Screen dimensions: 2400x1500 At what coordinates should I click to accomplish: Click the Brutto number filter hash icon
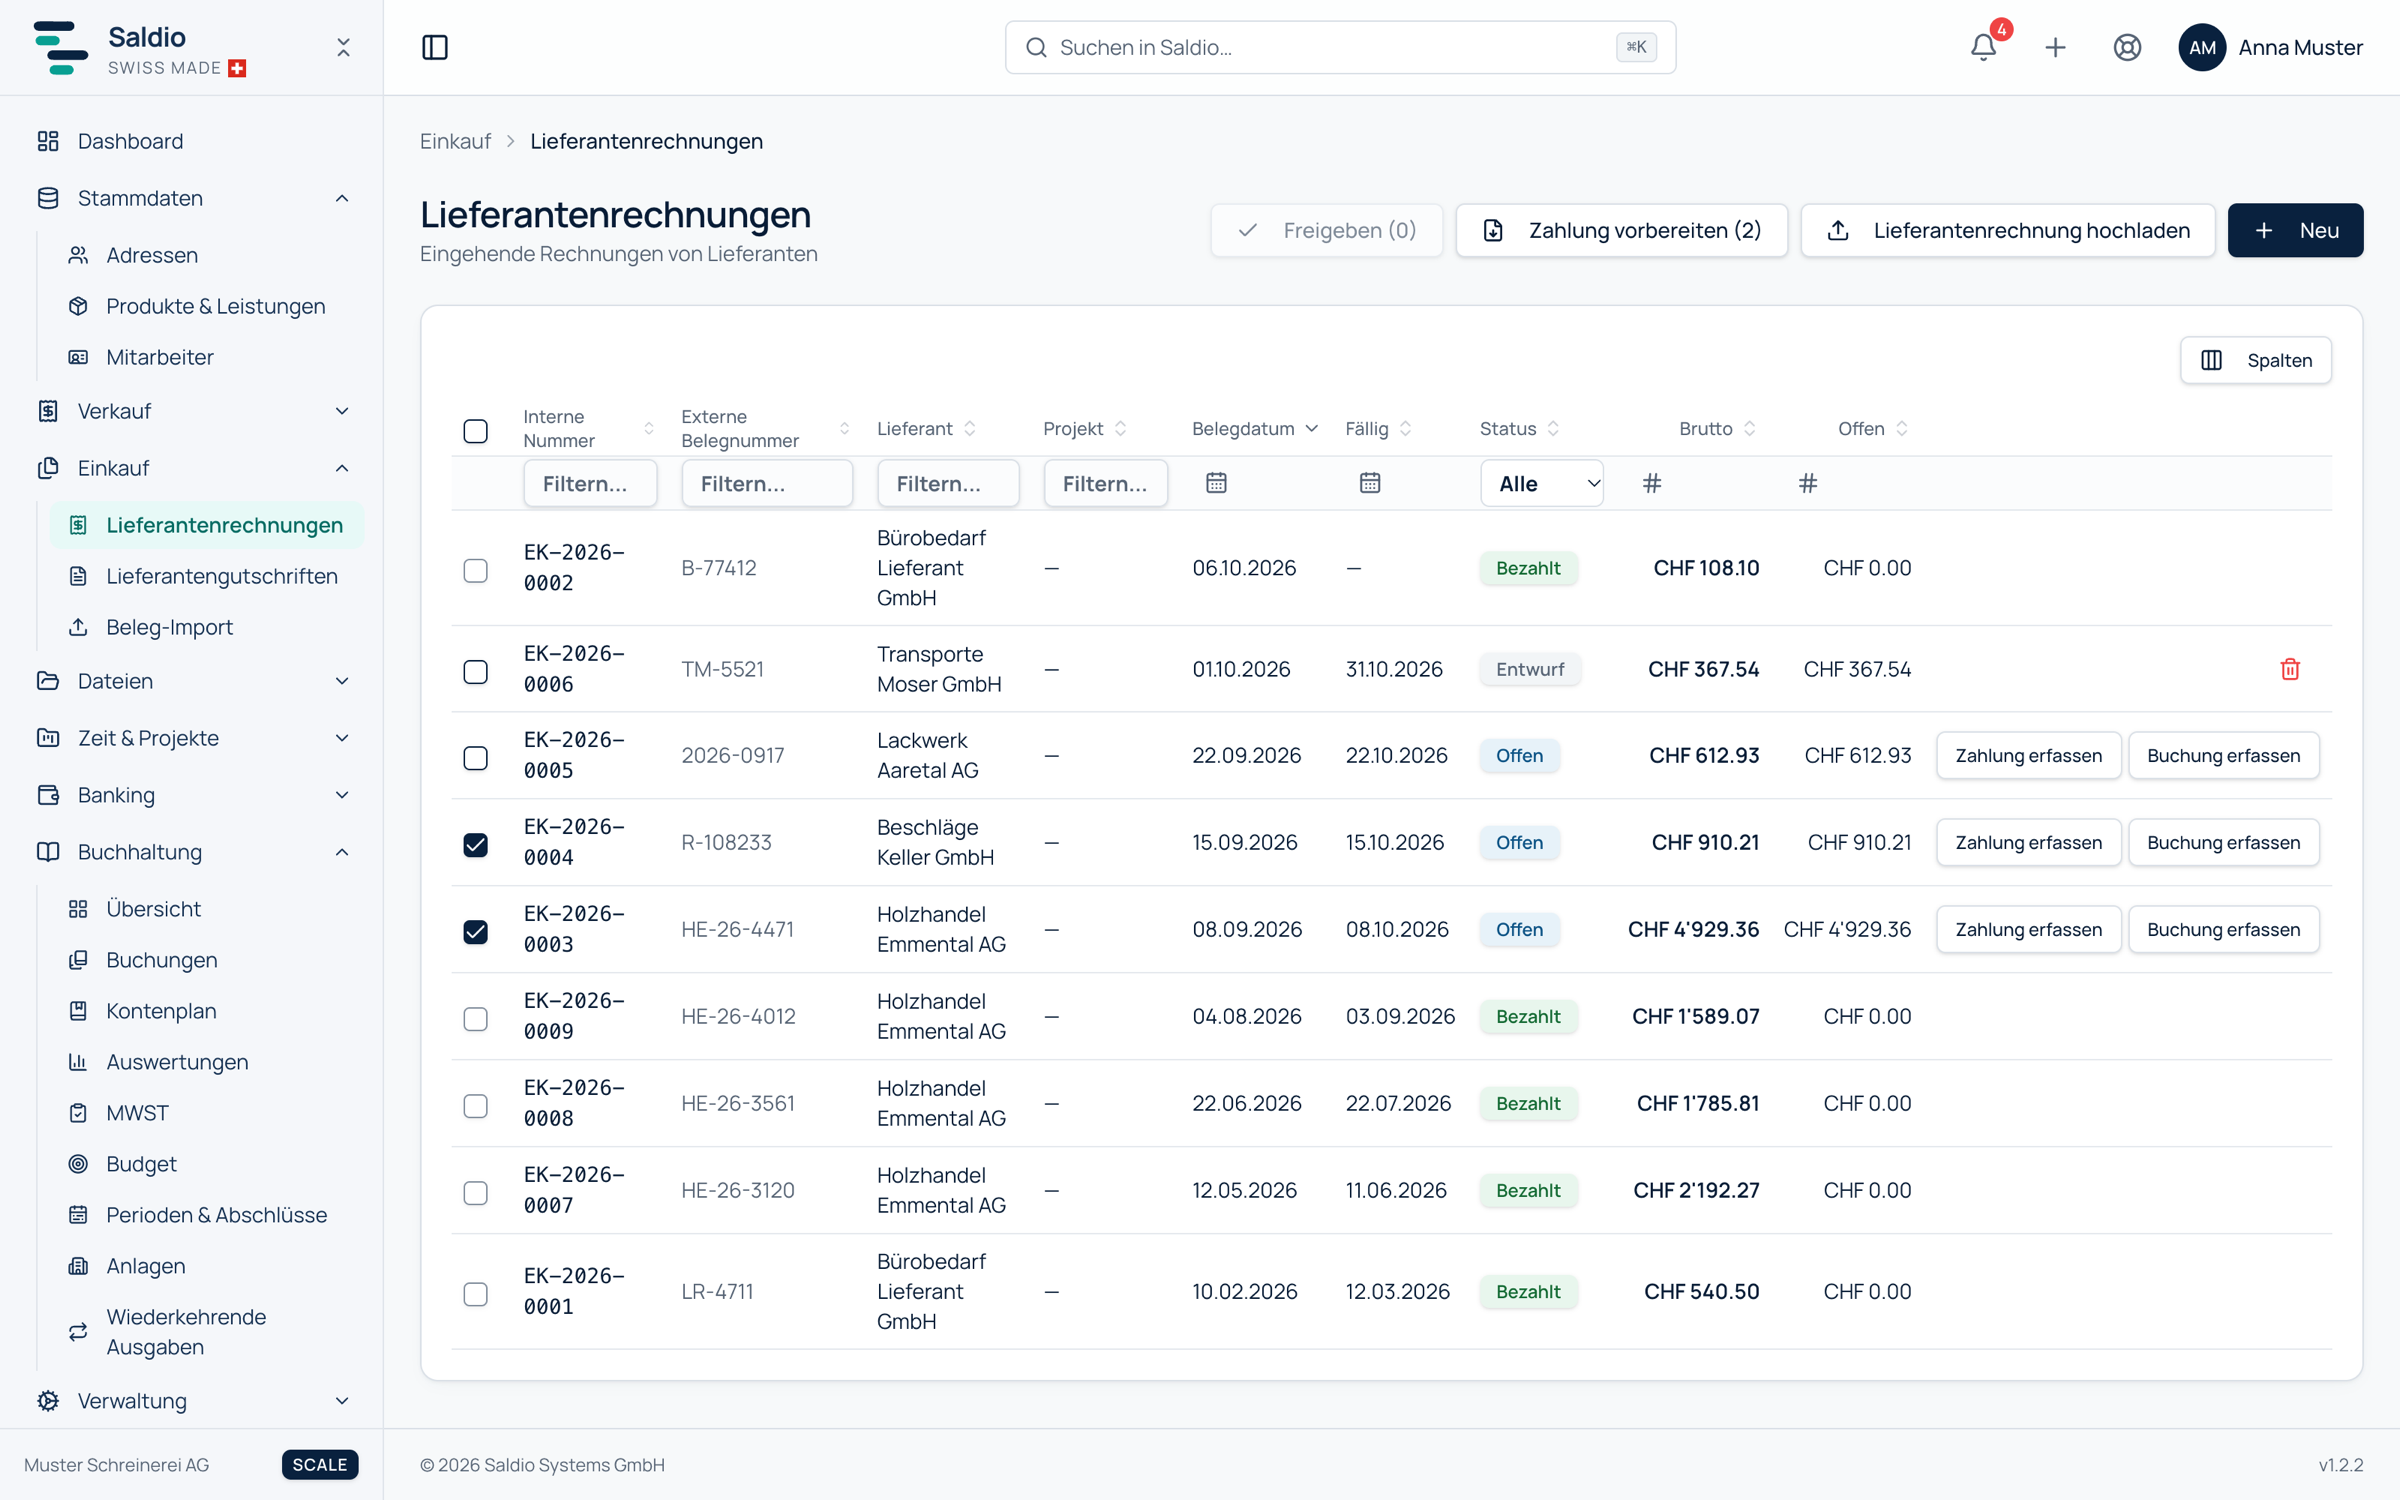(x=1652, y=483)
